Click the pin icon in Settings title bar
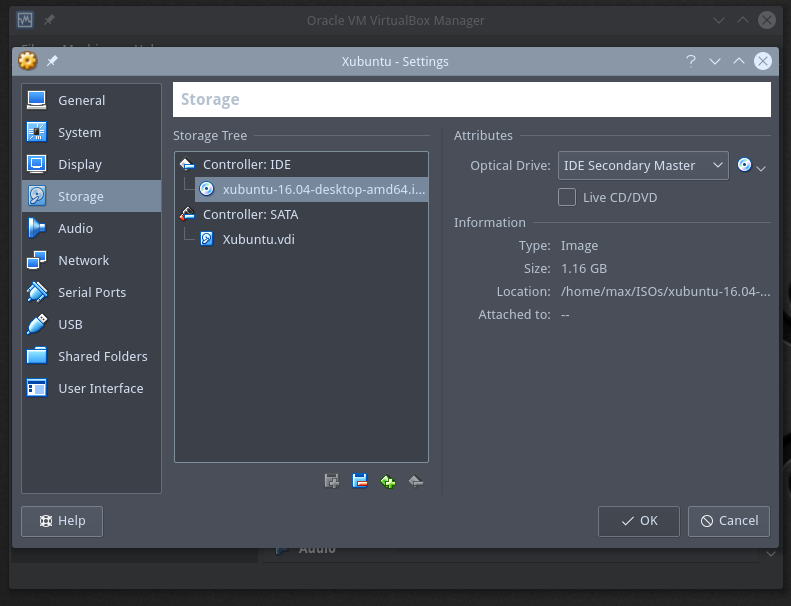 52,61
